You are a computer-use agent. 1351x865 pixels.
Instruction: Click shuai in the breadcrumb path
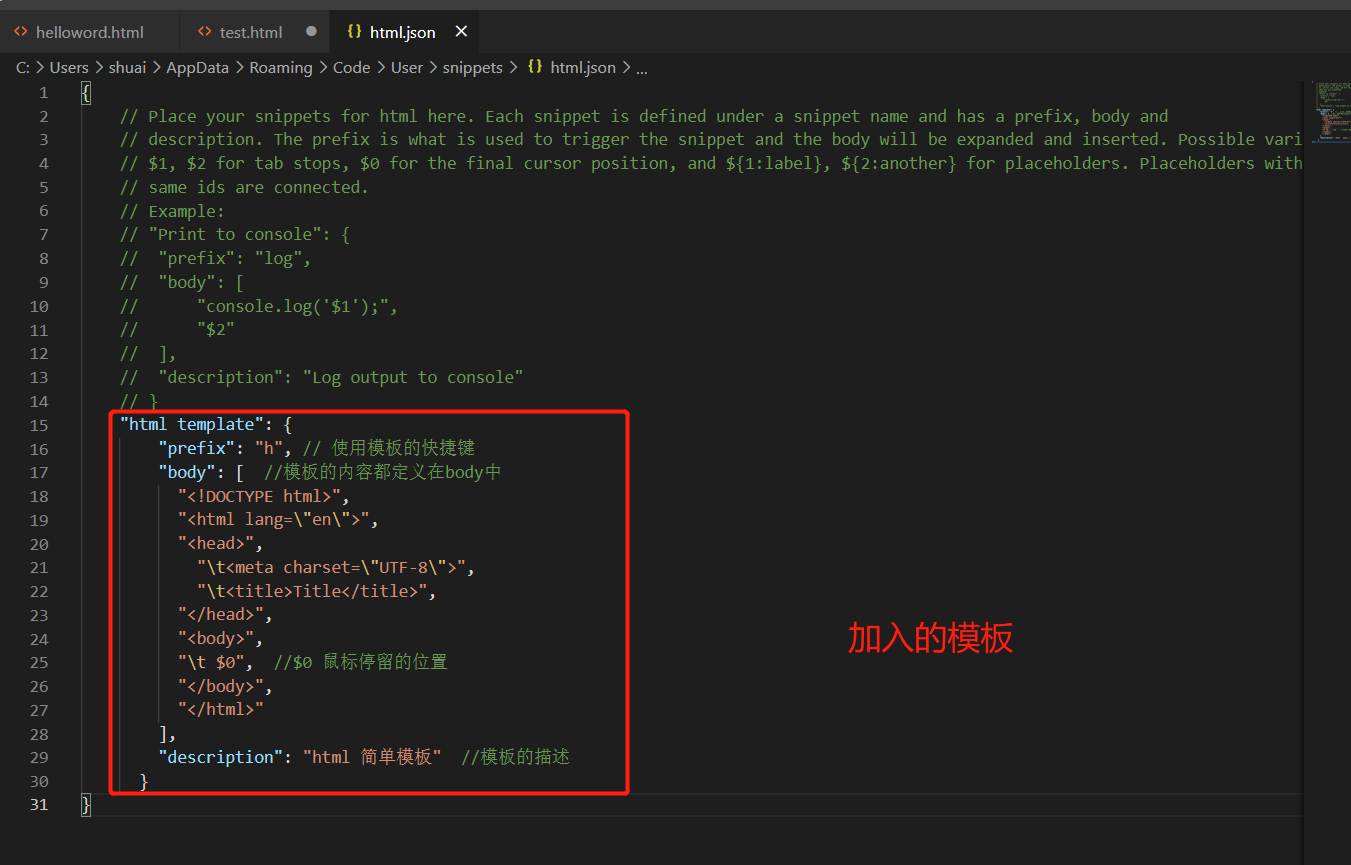[127, 67]
